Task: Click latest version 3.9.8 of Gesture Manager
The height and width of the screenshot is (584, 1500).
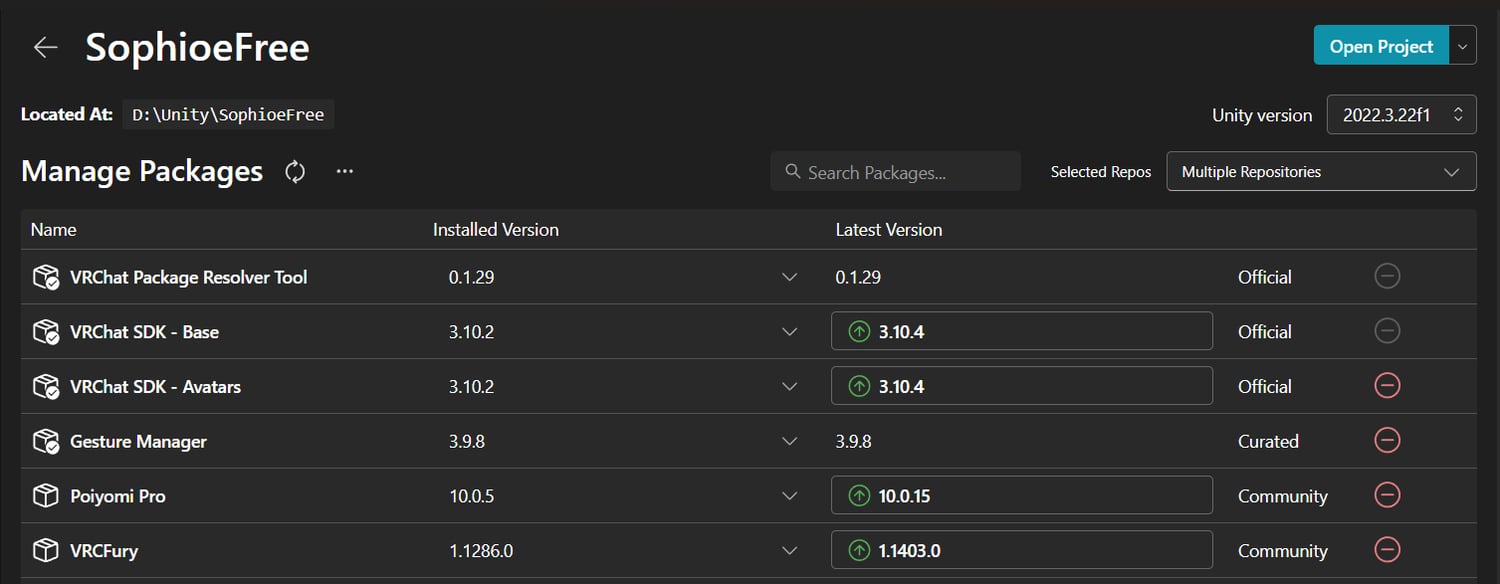Action: 853,441
